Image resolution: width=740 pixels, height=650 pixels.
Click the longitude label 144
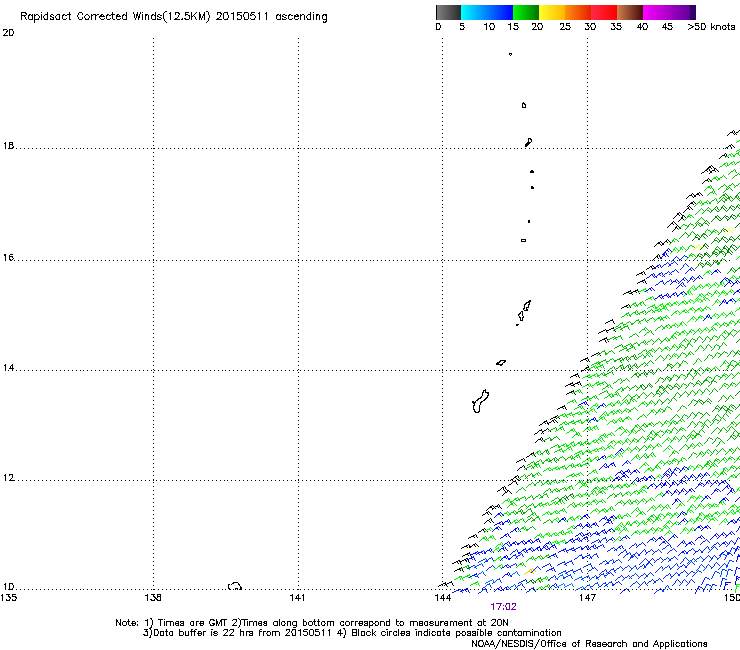pos(442,598)
